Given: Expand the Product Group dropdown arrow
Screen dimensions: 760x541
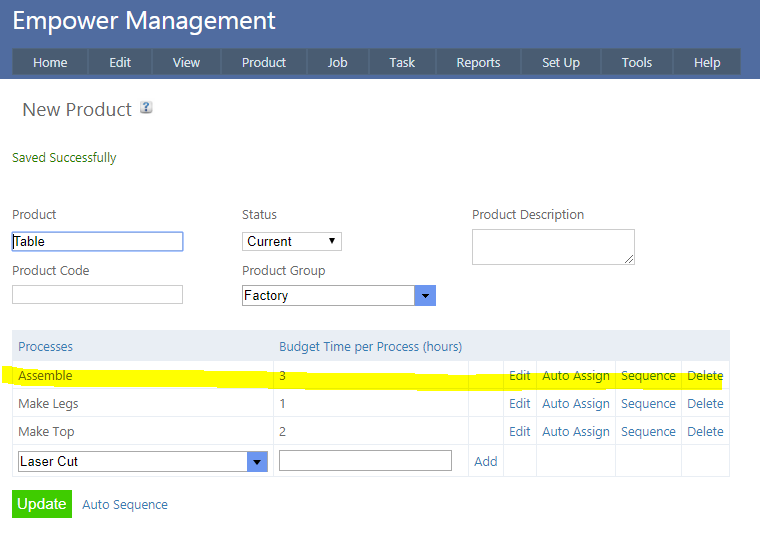Looking at the screenshot, I should pos(425,296).
